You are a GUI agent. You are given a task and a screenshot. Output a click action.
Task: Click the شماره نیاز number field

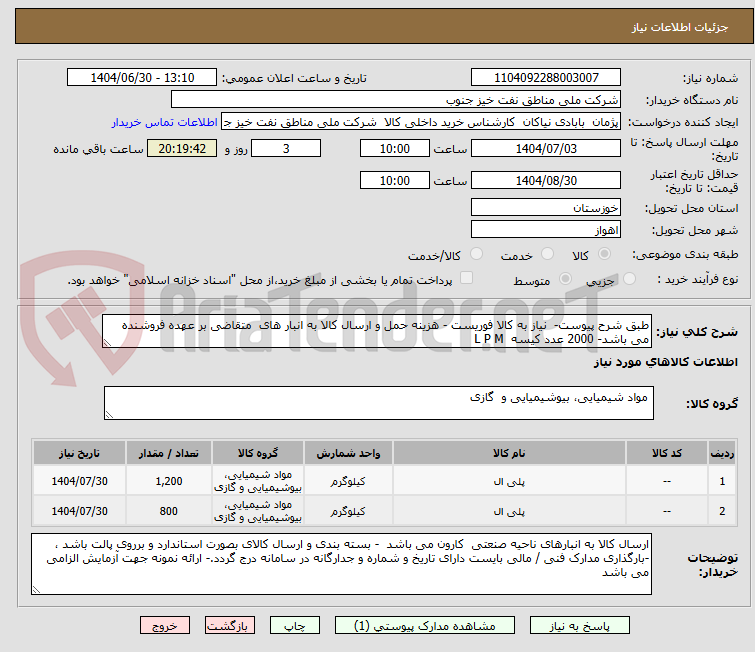click(x=546, y=78)
